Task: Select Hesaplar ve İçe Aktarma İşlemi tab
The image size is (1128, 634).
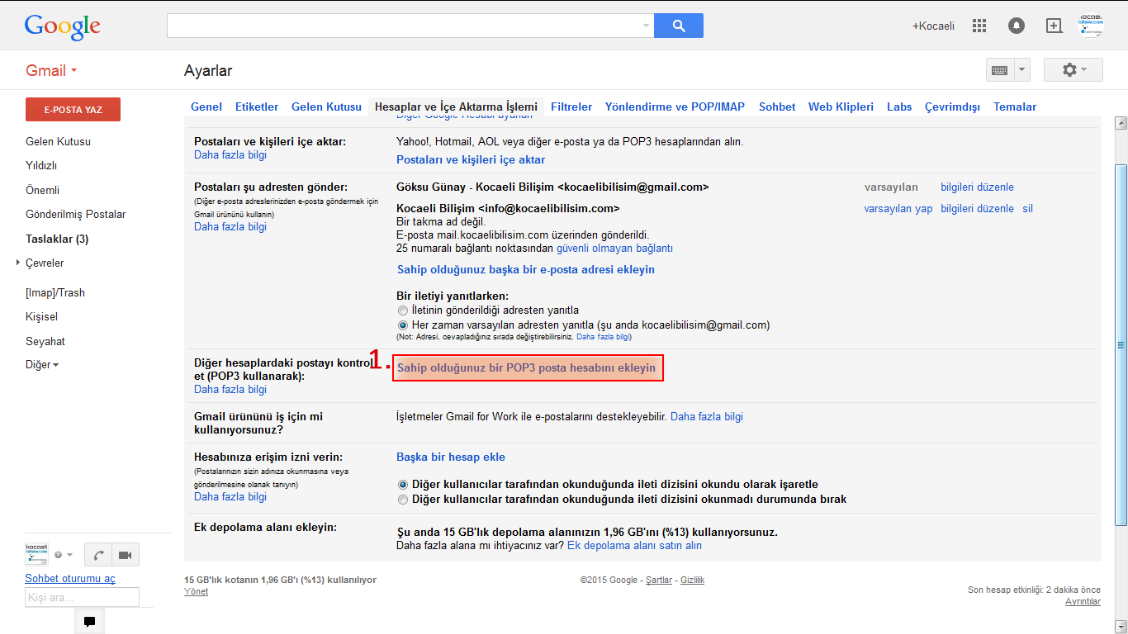Action: [456, 107]
